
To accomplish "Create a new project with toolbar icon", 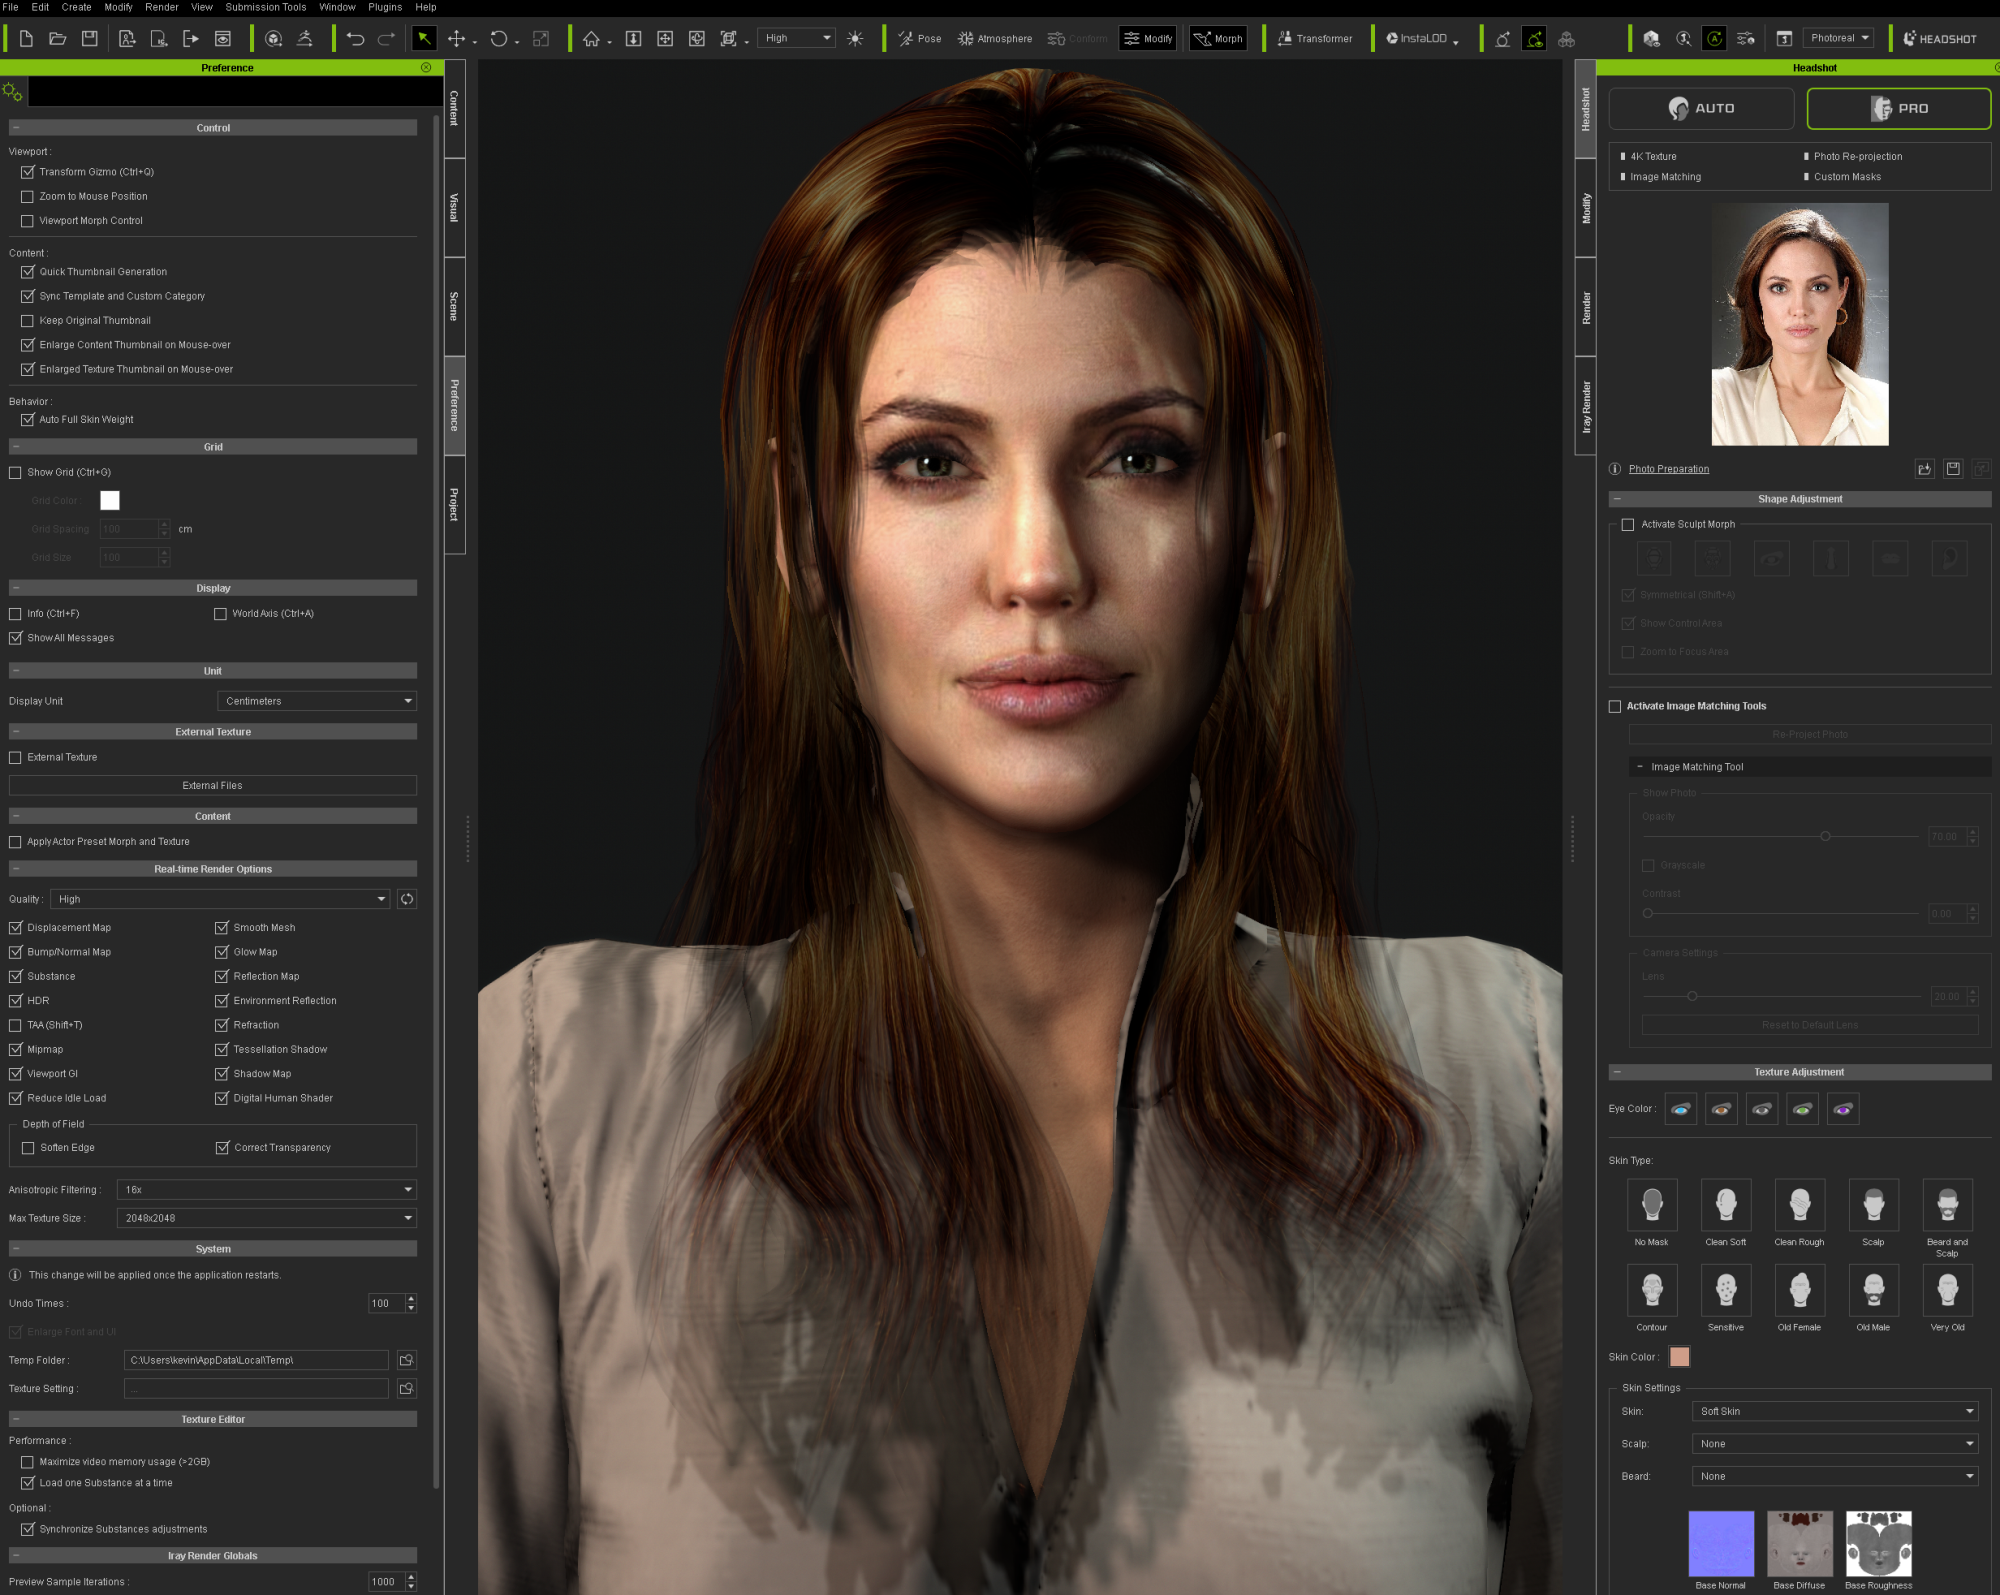I will coord(27,38).
